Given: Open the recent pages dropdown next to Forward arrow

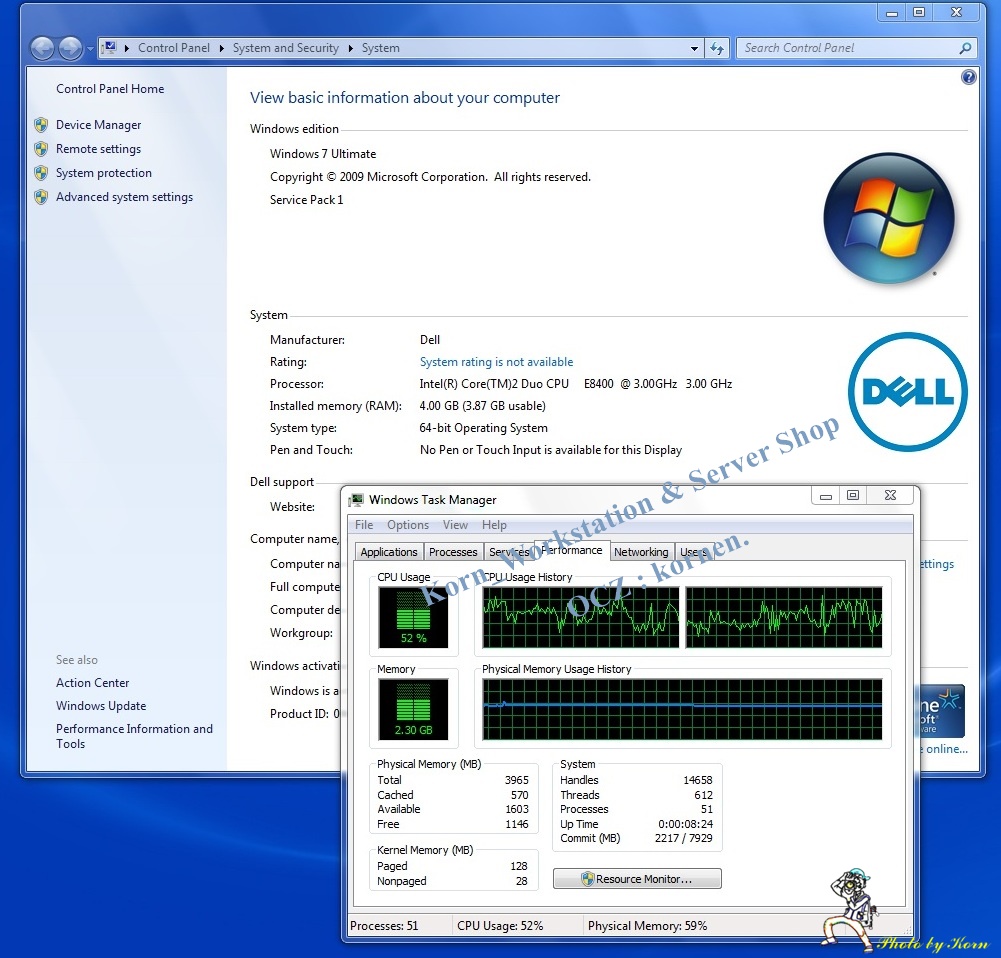Looking at the screenshot, I should click(89, 49).
